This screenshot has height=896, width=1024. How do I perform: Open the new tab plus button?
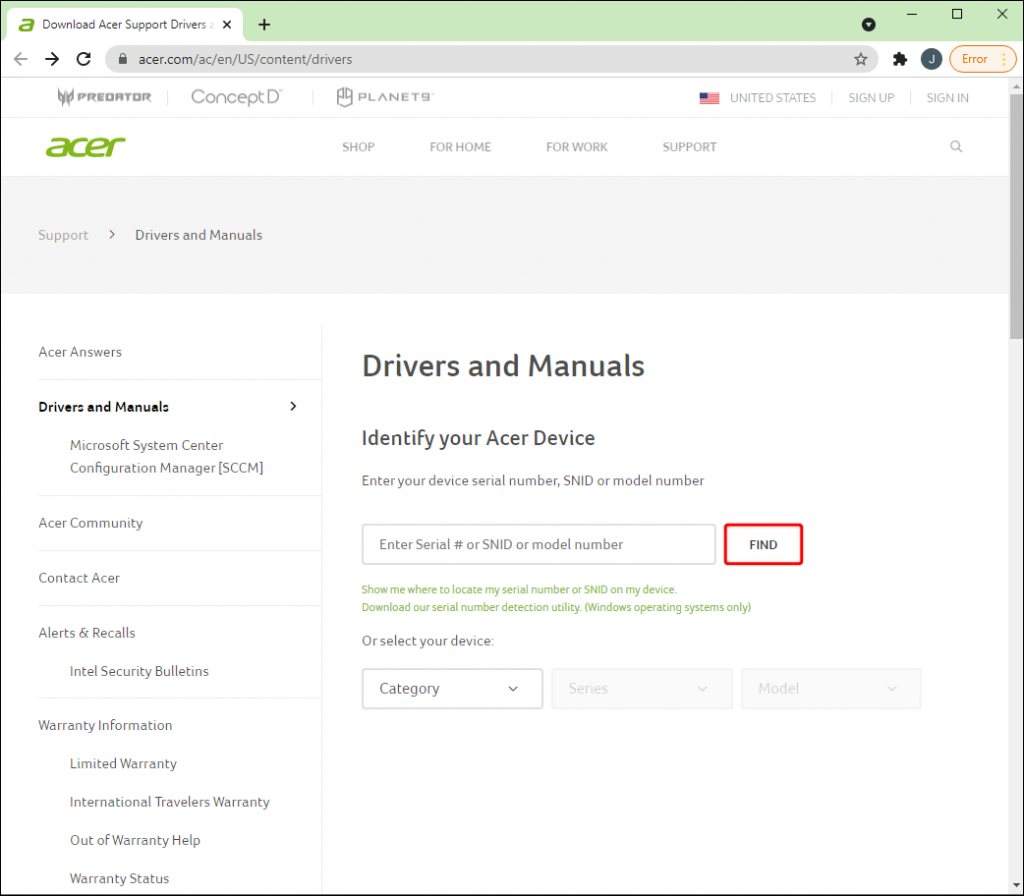[264, 25]
